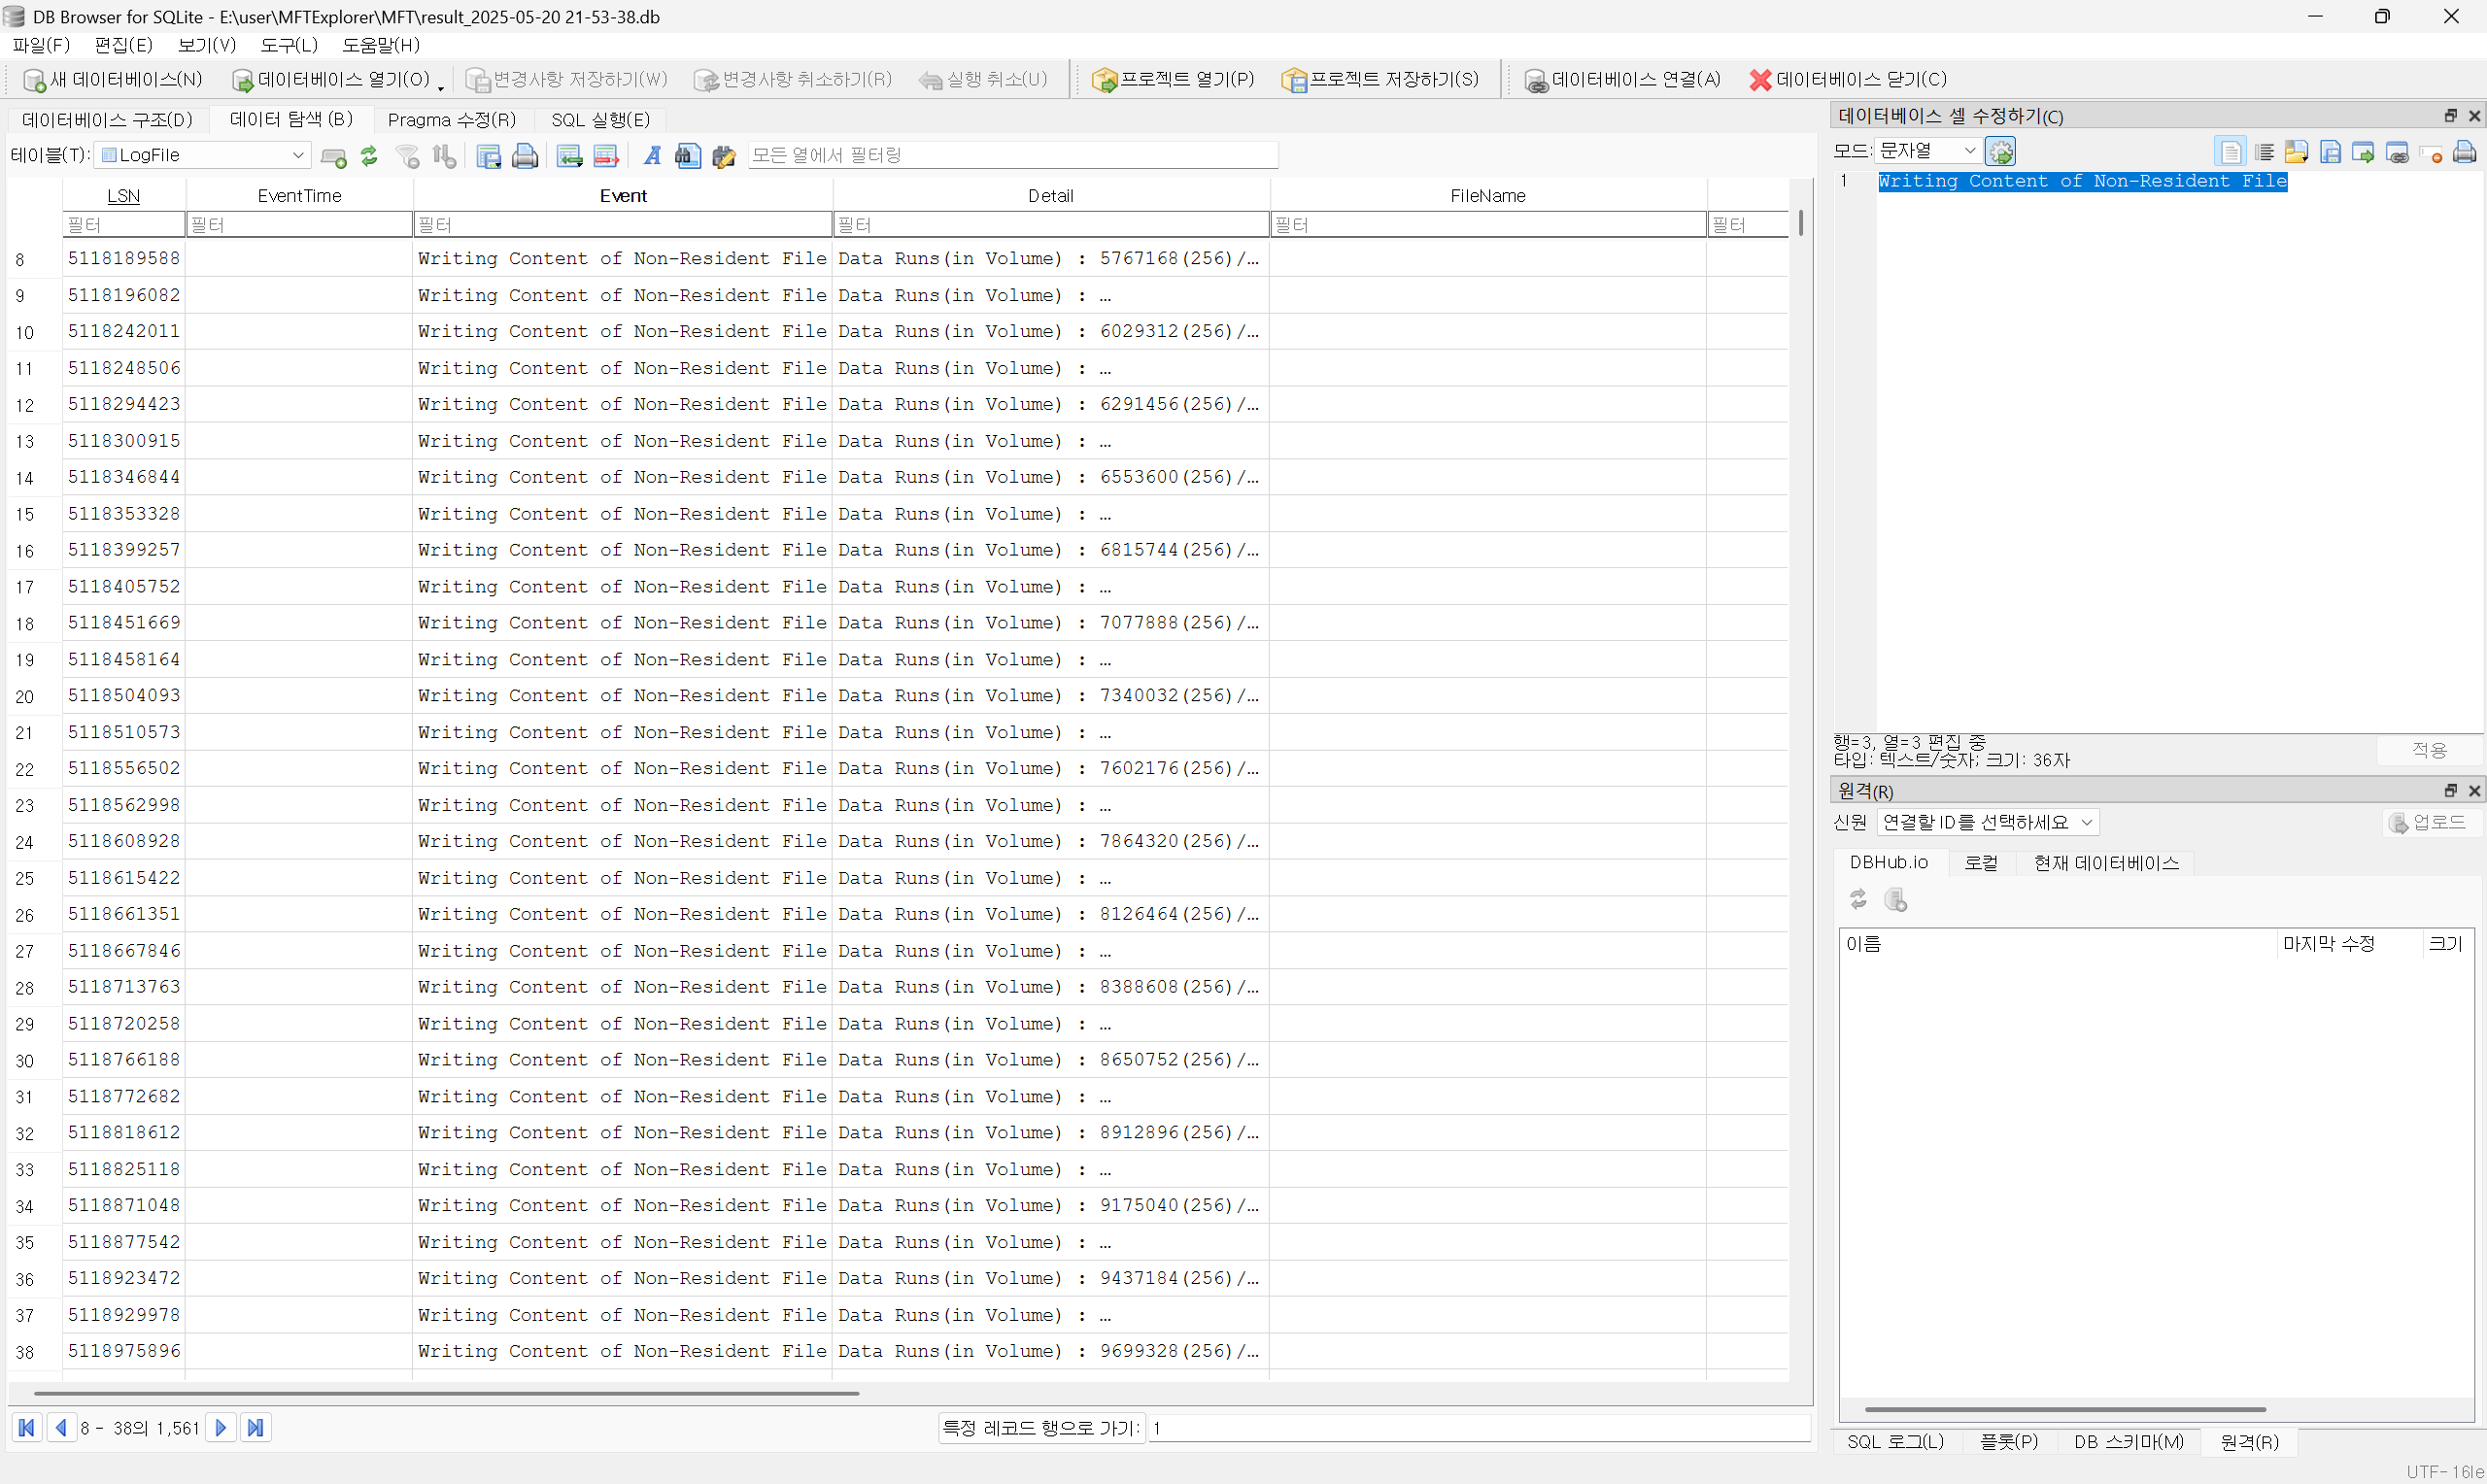This screenshot has height=1484, width=2487.
Task: Click the save table as icon
Action: [488, 156]
